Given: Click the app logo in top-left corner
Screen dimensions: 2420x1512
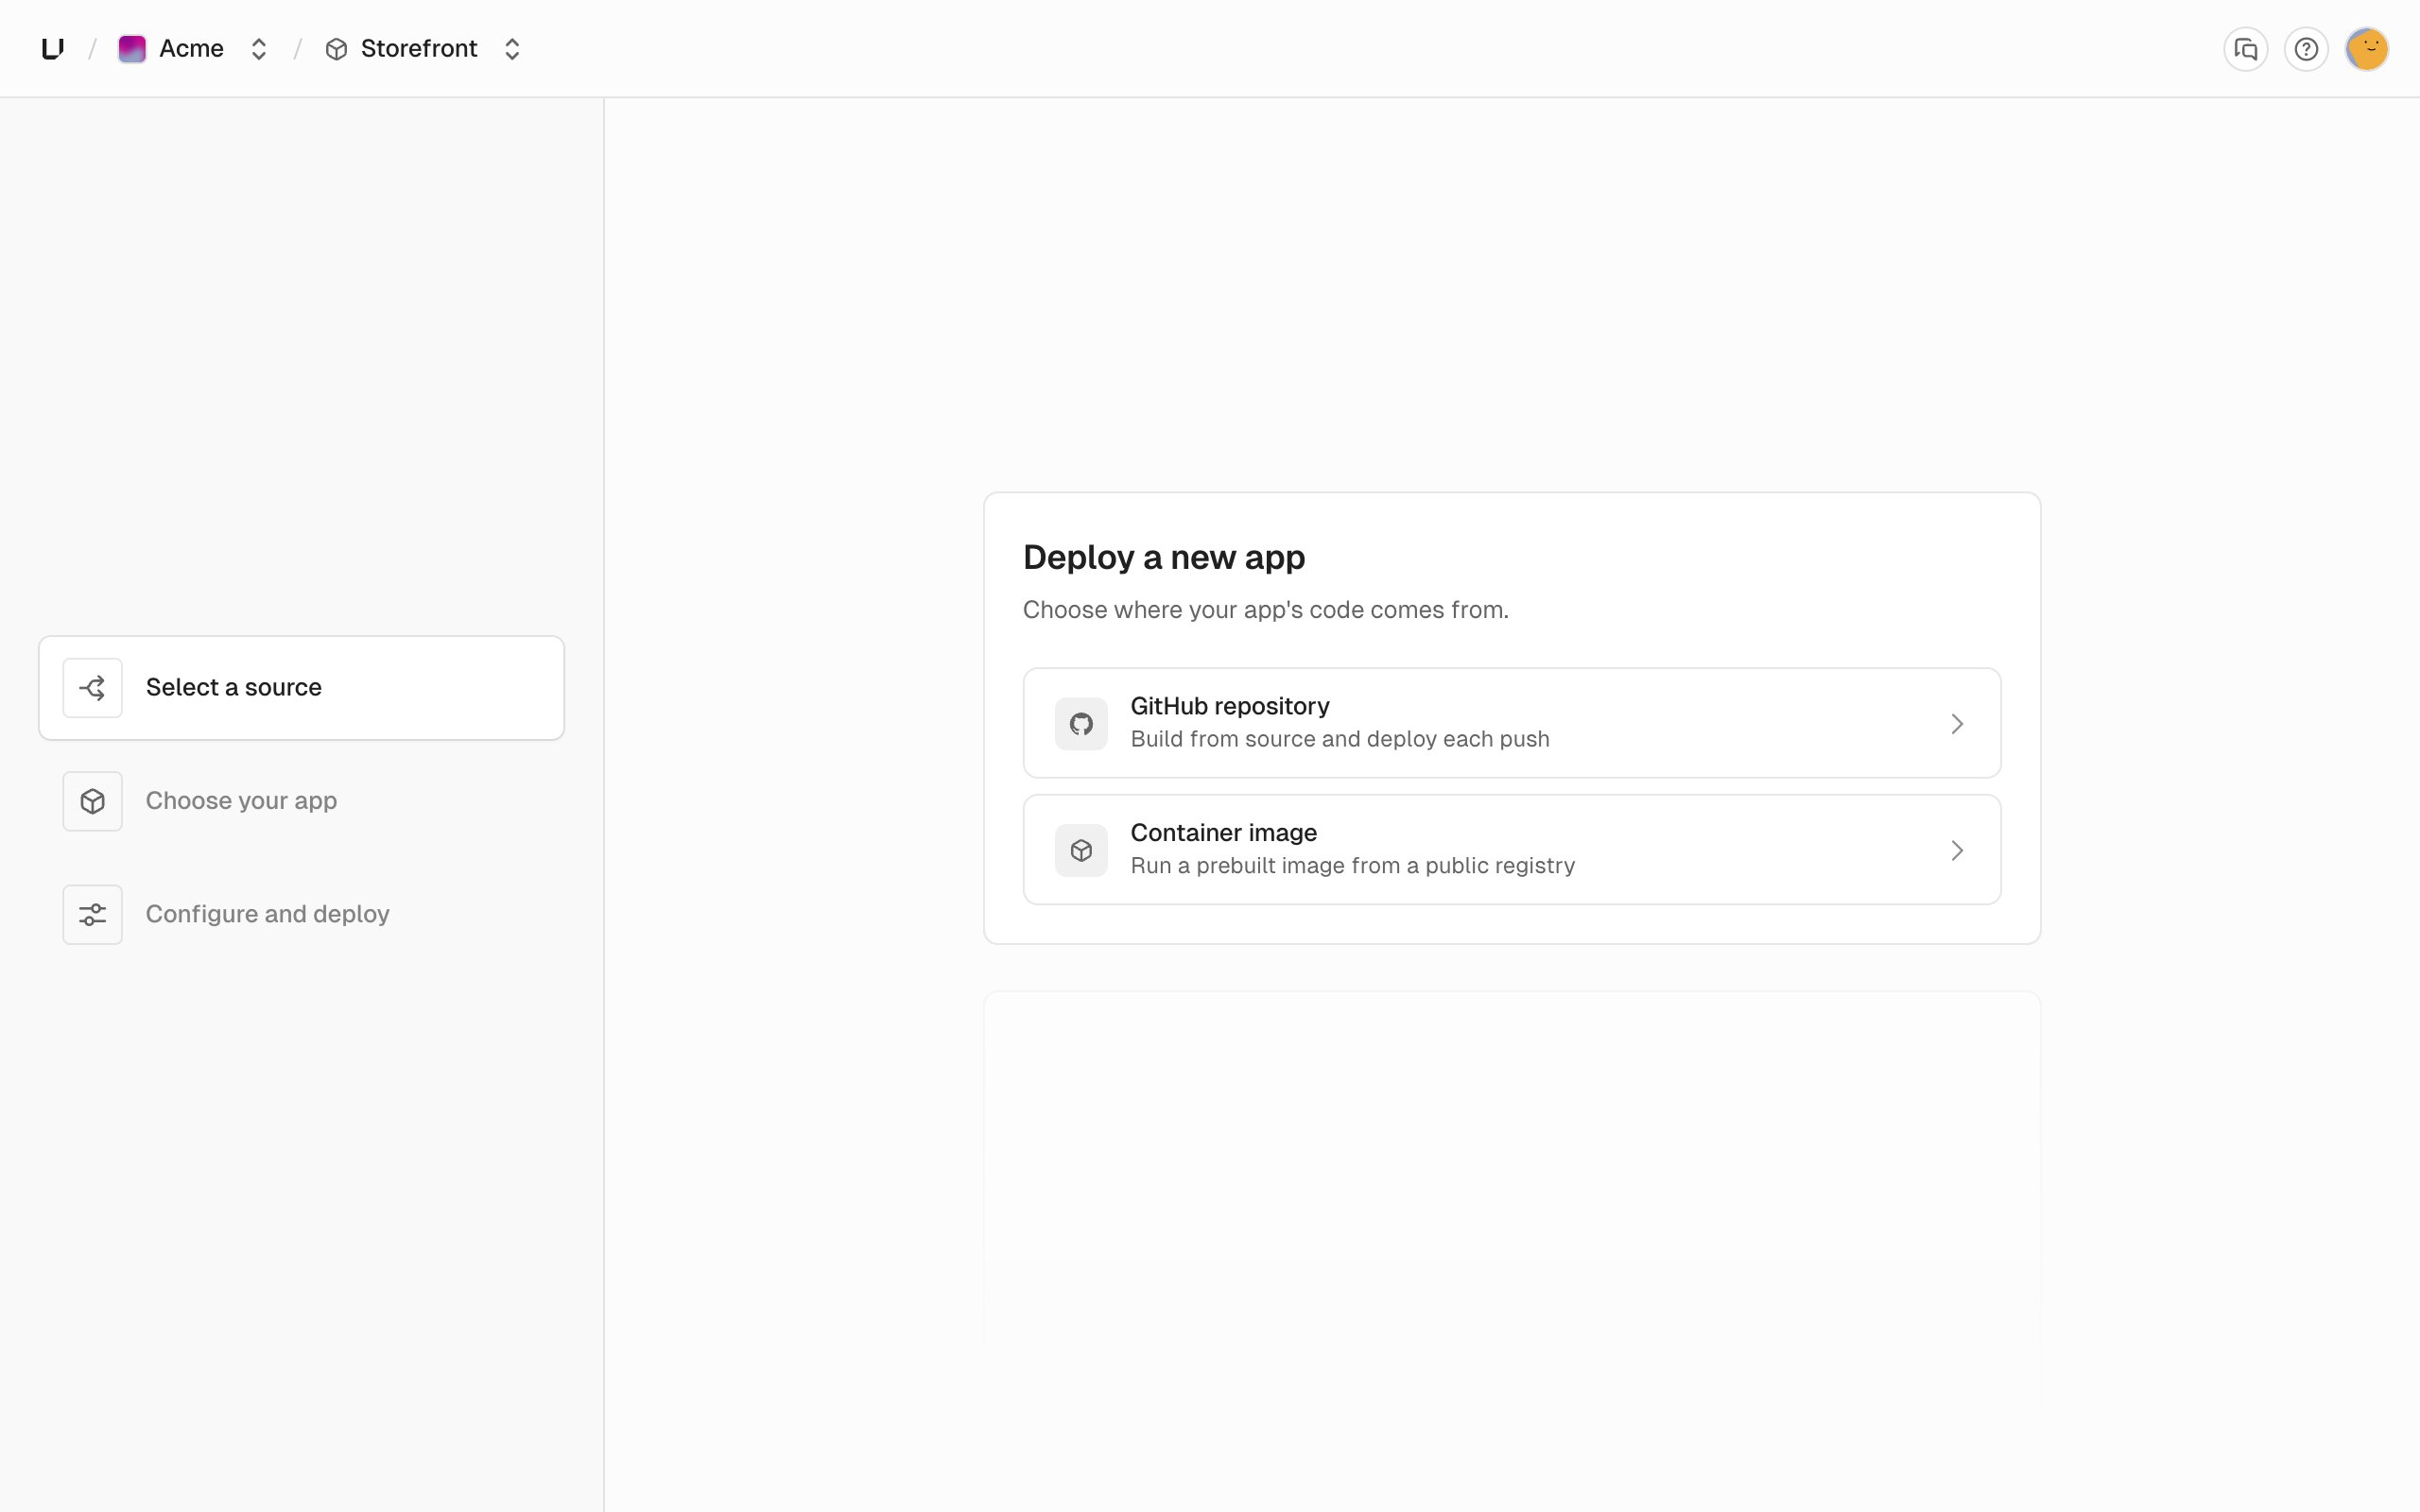Looking at the screenshot, I should point(53,48).
